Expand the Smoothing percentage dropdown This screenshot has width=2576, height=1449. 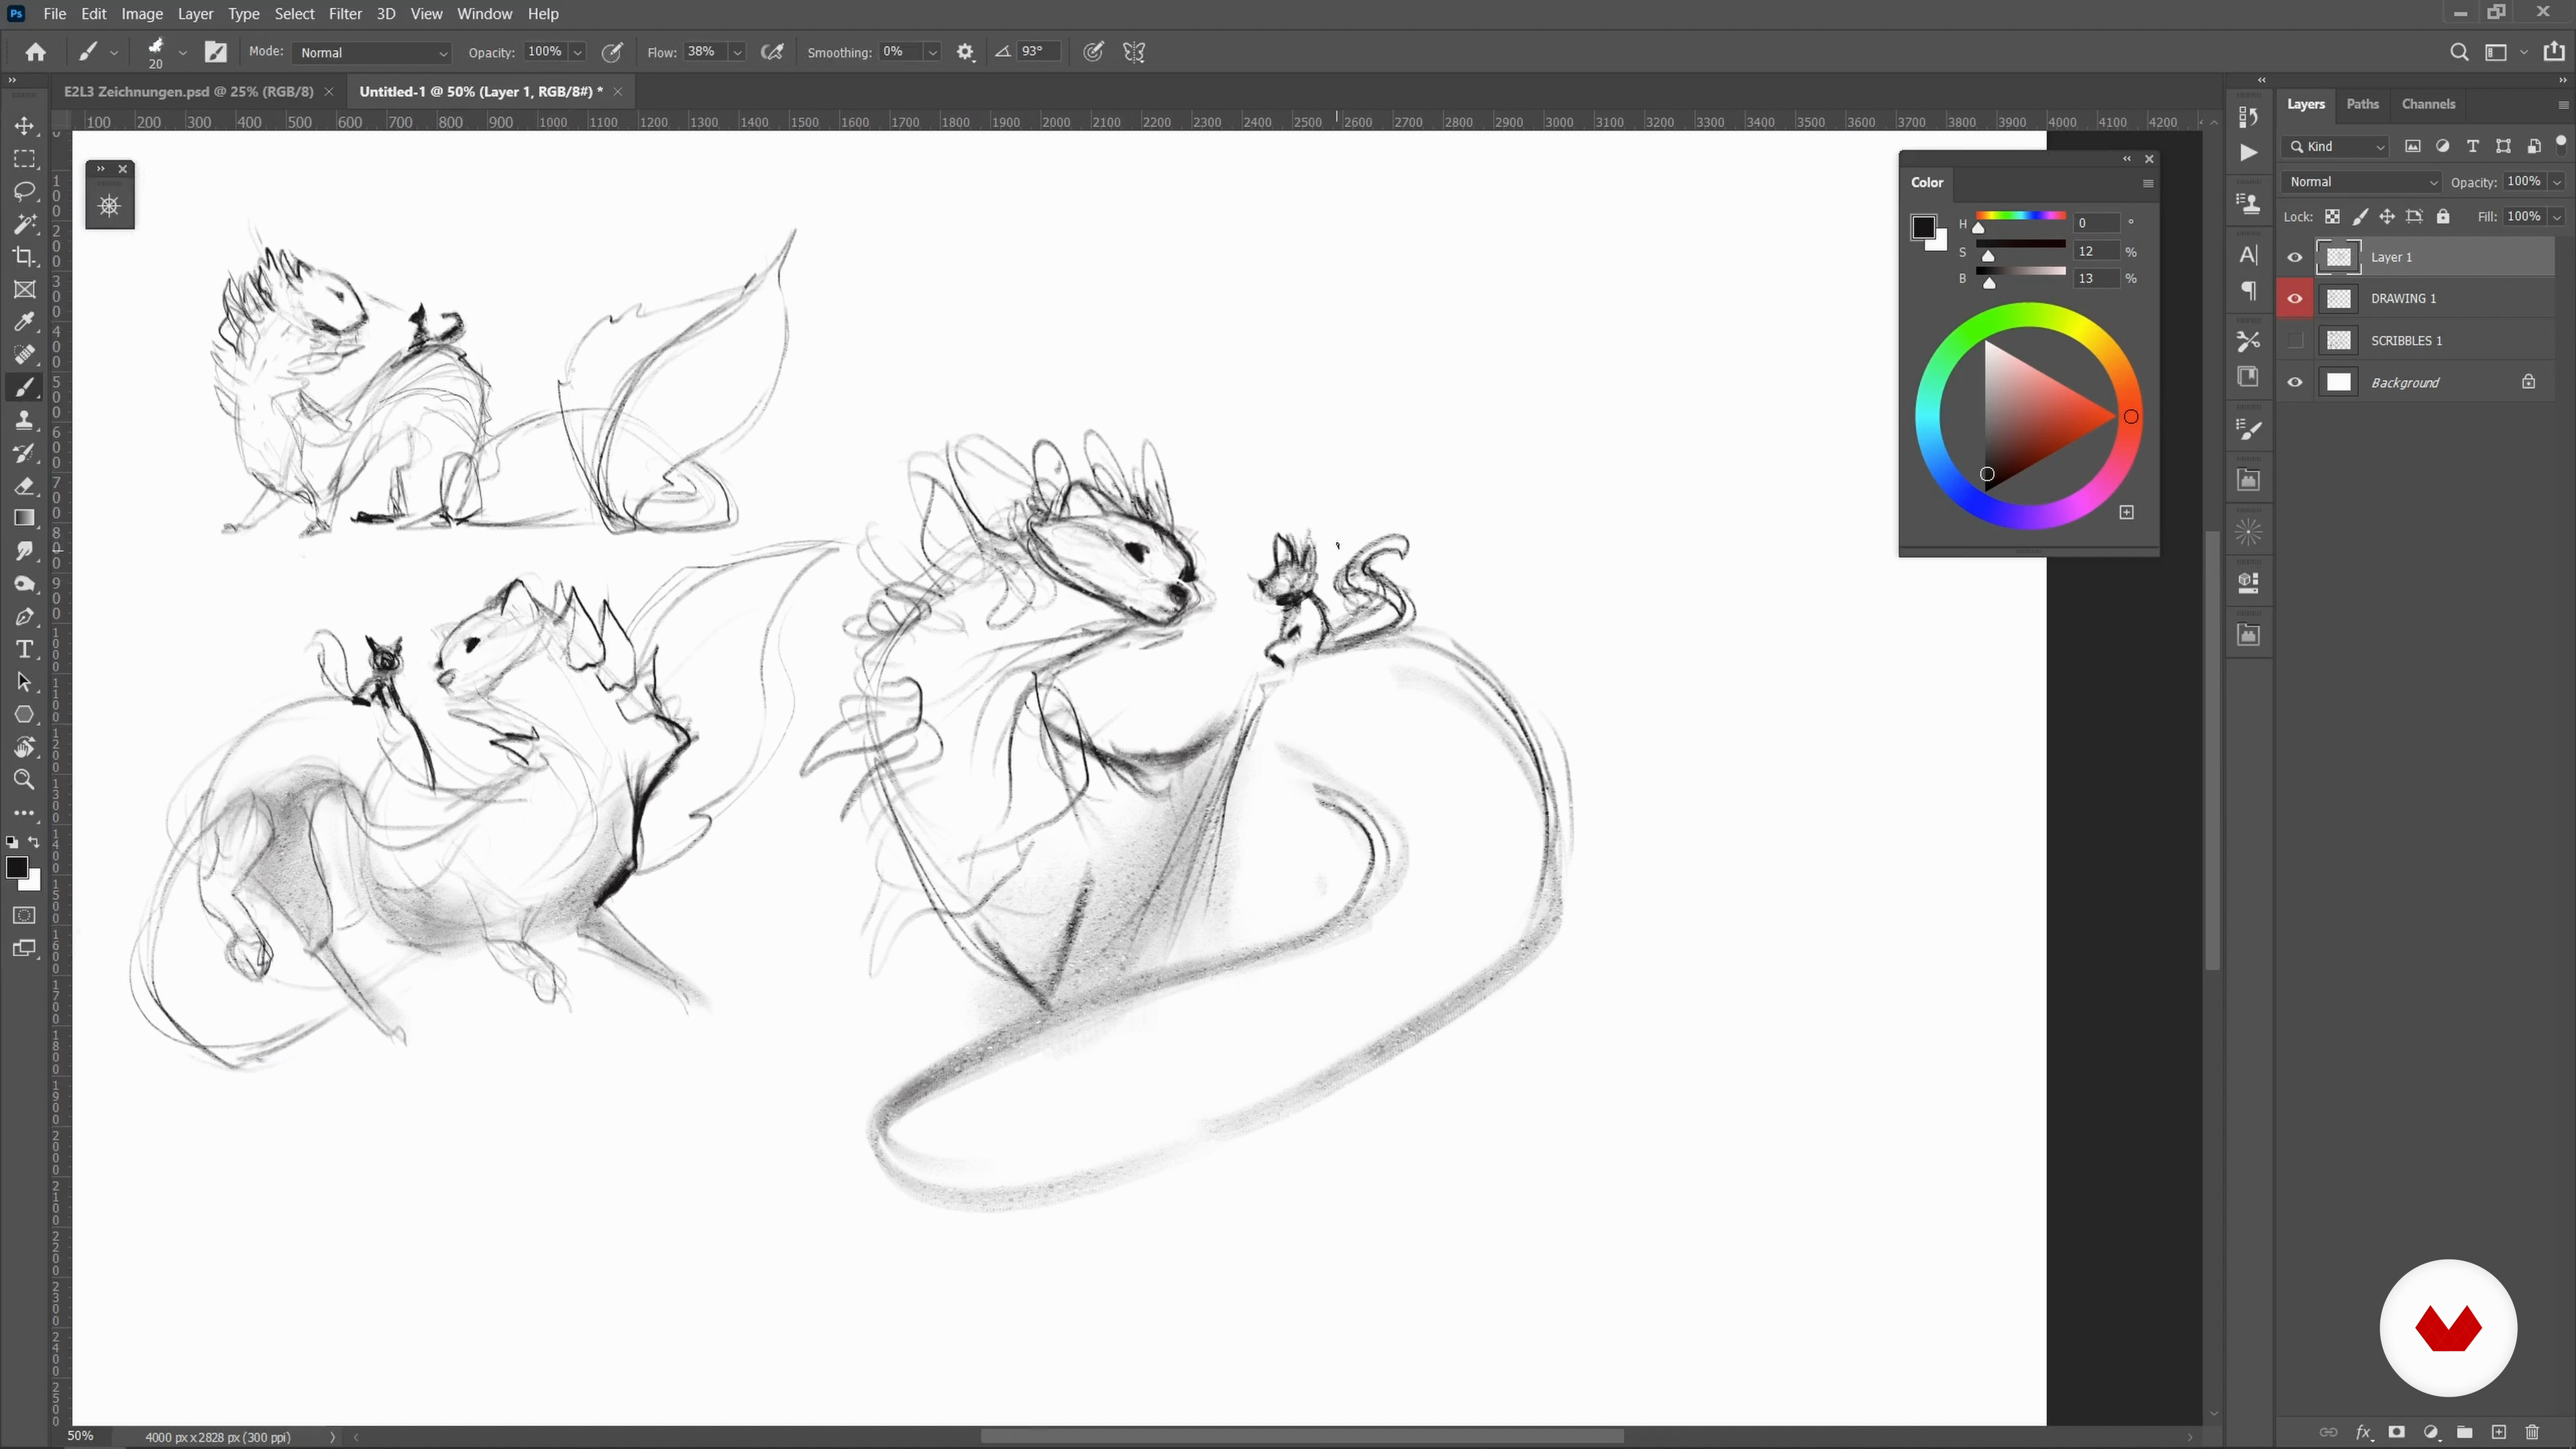(932, 52)
